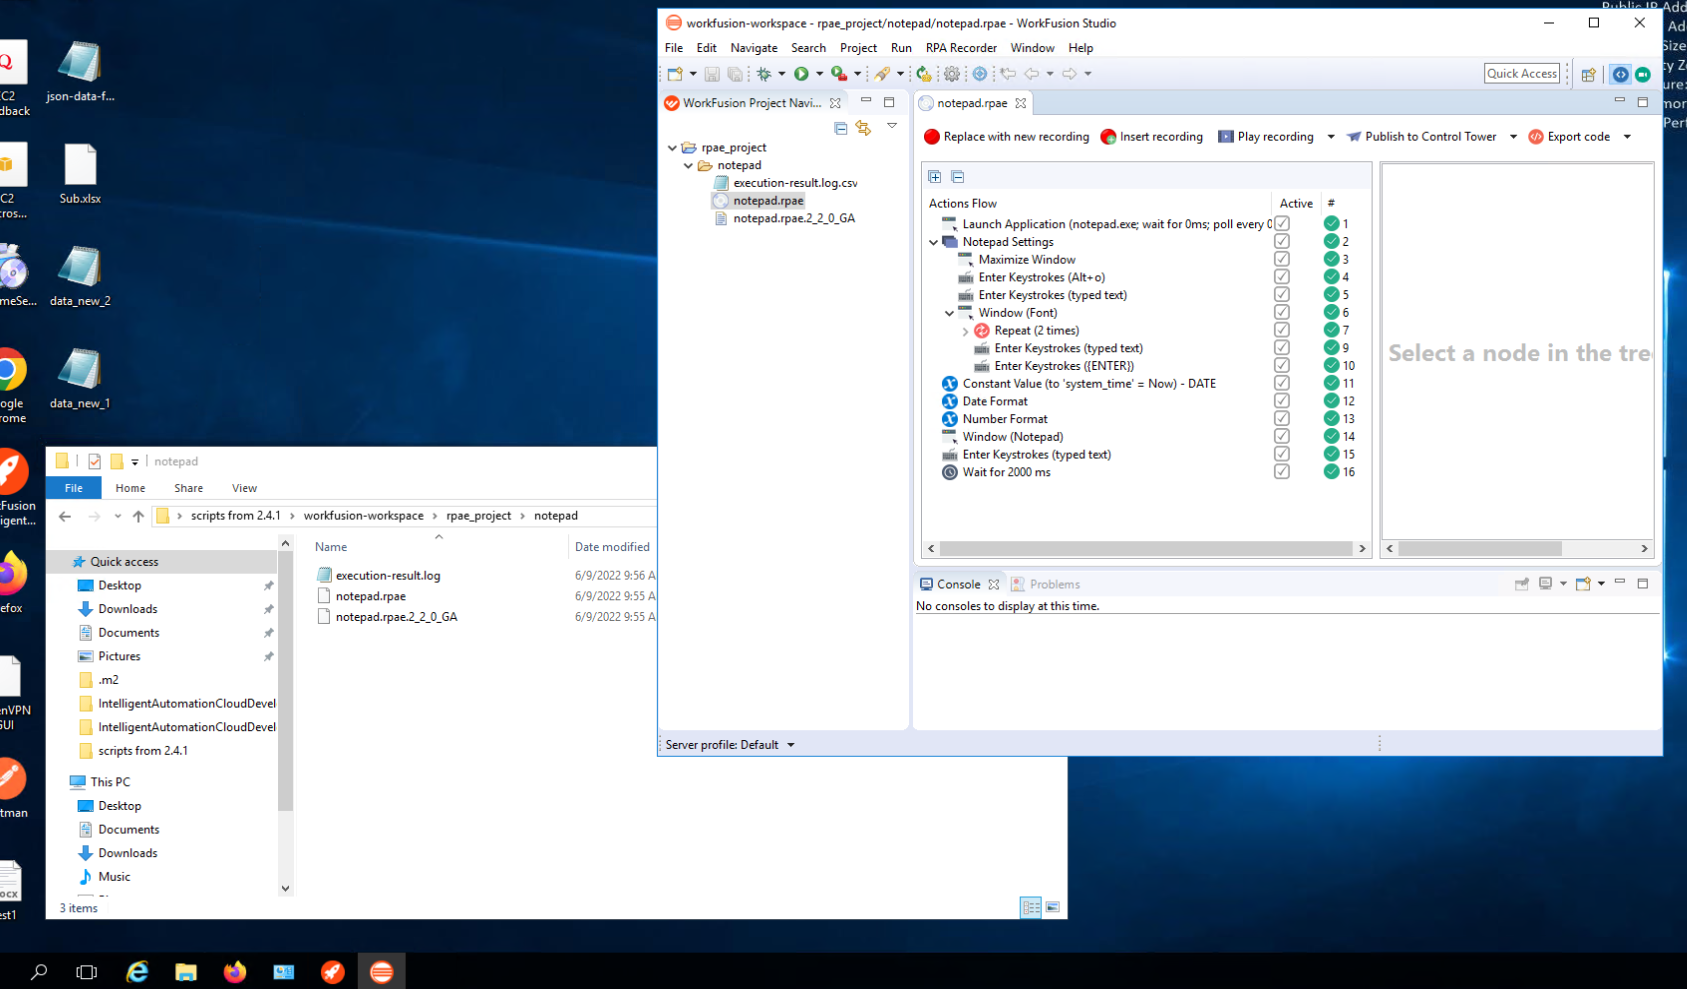
Task: Open the Export code dropdown arrow
Action: (x=1627, y=137)
